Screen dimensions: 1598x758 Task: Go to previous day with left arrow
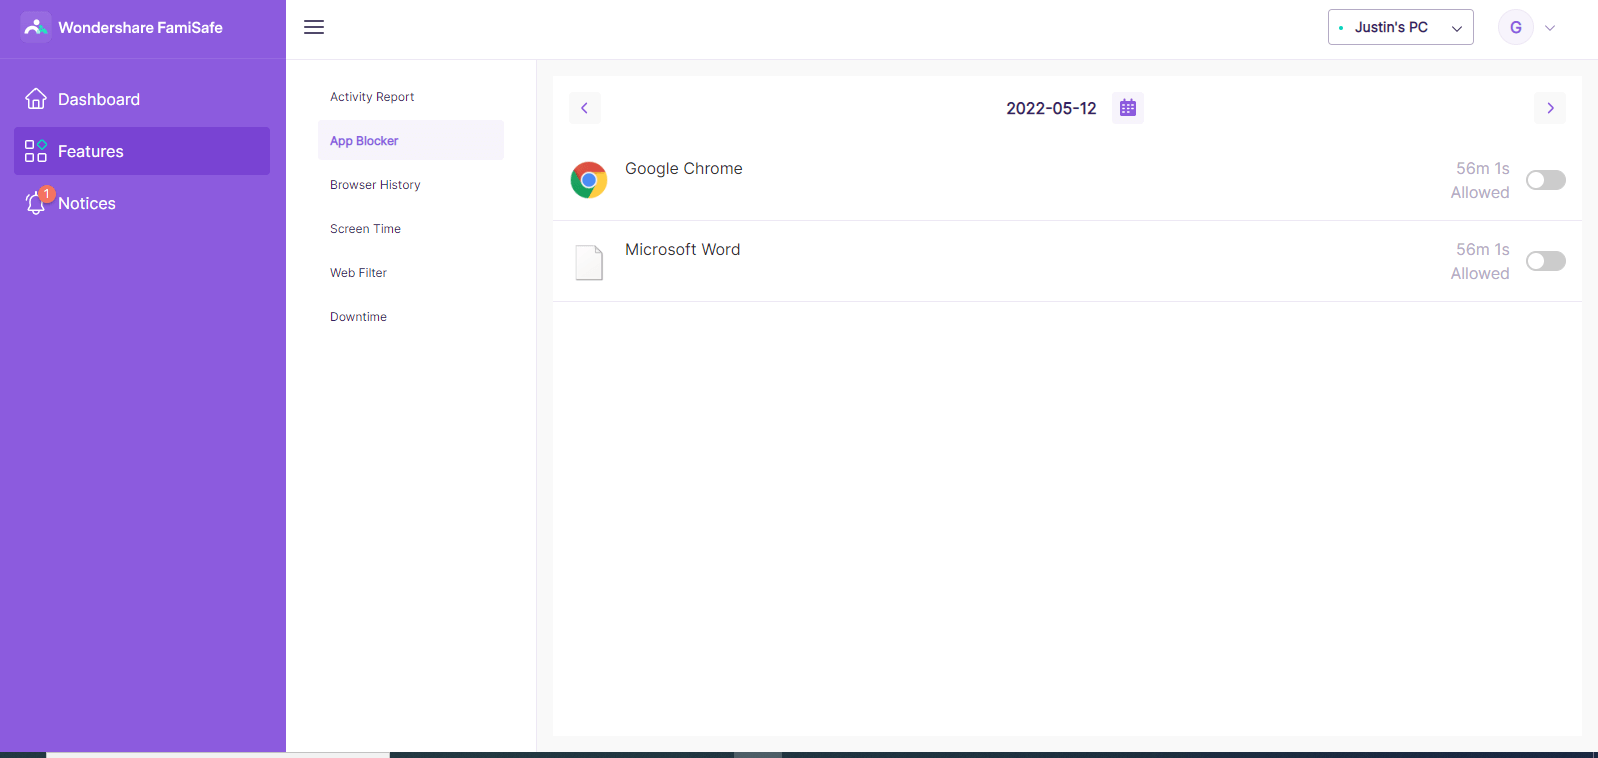(x=585, y=108)
